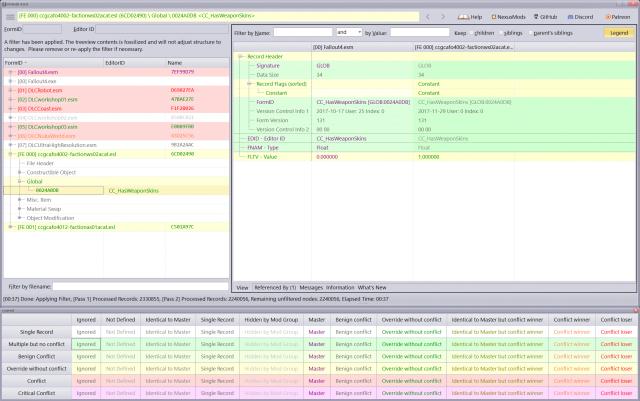Enable the Keep parent's siblings checkbox
The image size is (640, 401).
click(531, 33)
